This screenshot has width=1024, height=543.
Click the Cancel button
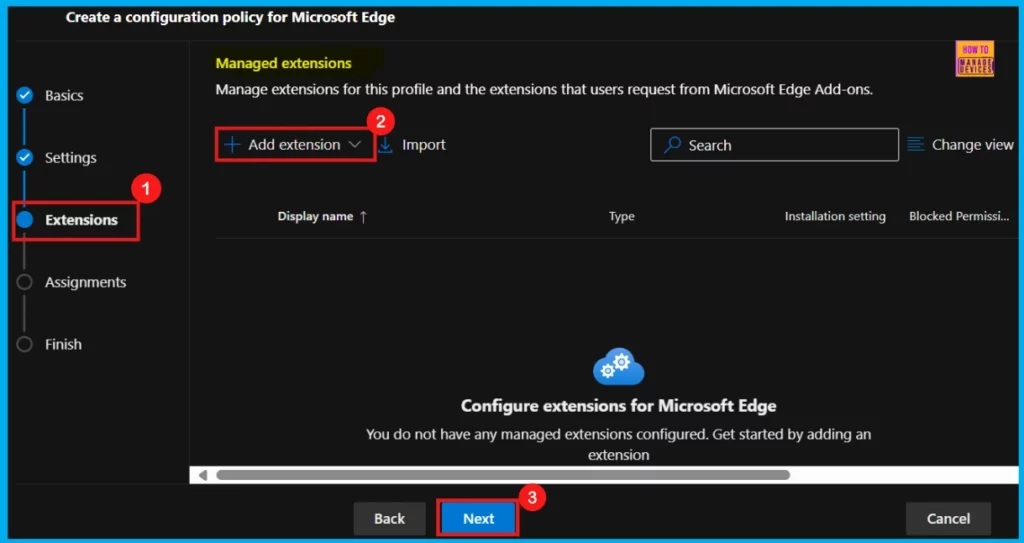[948, 519]
